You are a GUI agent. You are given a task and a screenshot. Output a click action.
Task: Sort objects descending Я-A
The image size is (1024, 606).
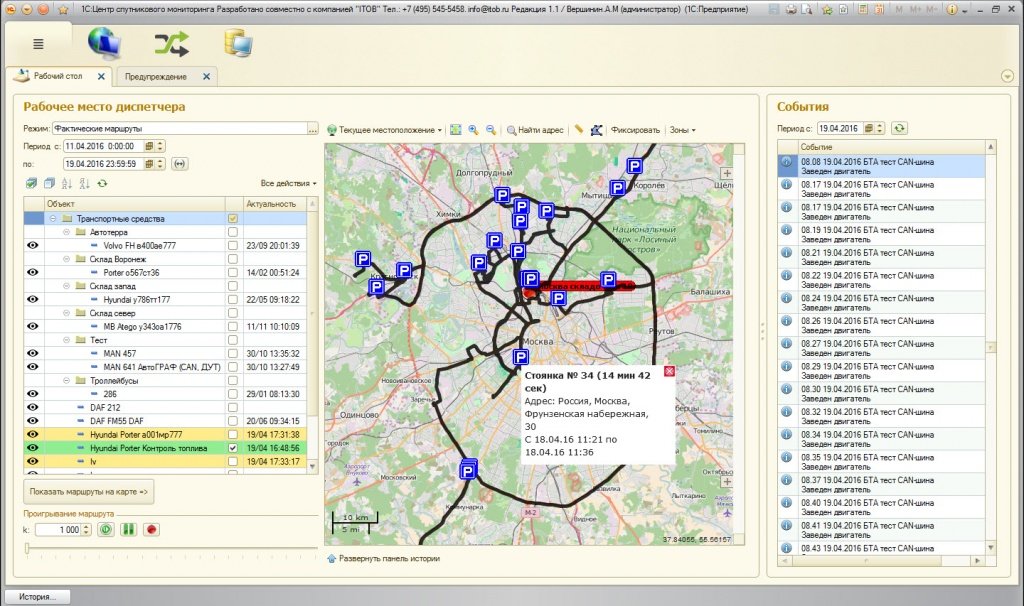[84, 183]
